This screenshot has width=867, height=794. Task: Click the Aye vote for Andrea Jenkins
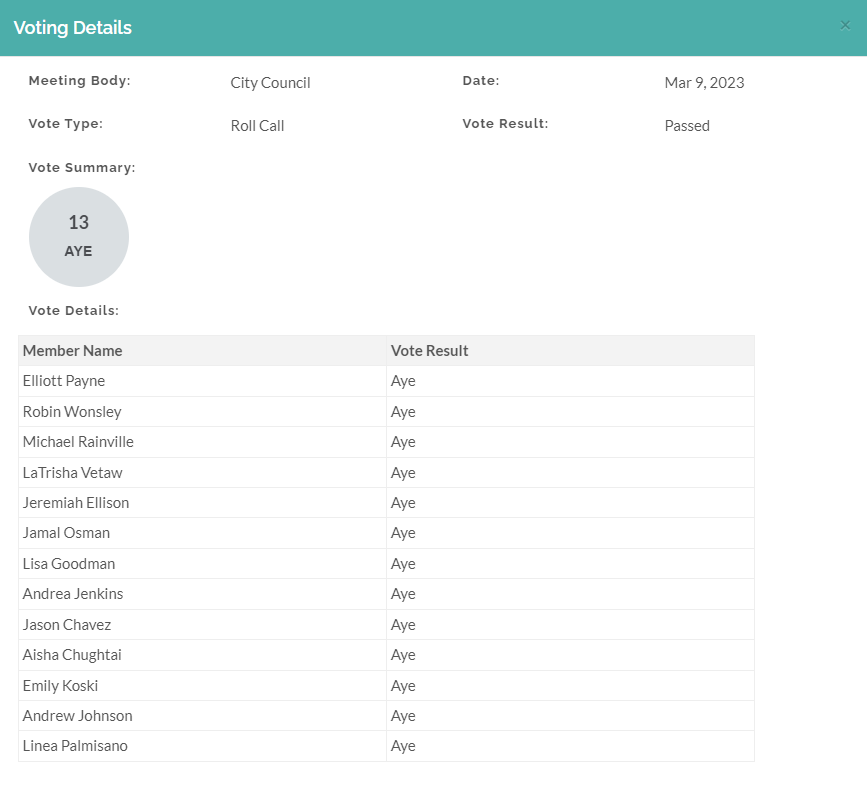[403, 594]
